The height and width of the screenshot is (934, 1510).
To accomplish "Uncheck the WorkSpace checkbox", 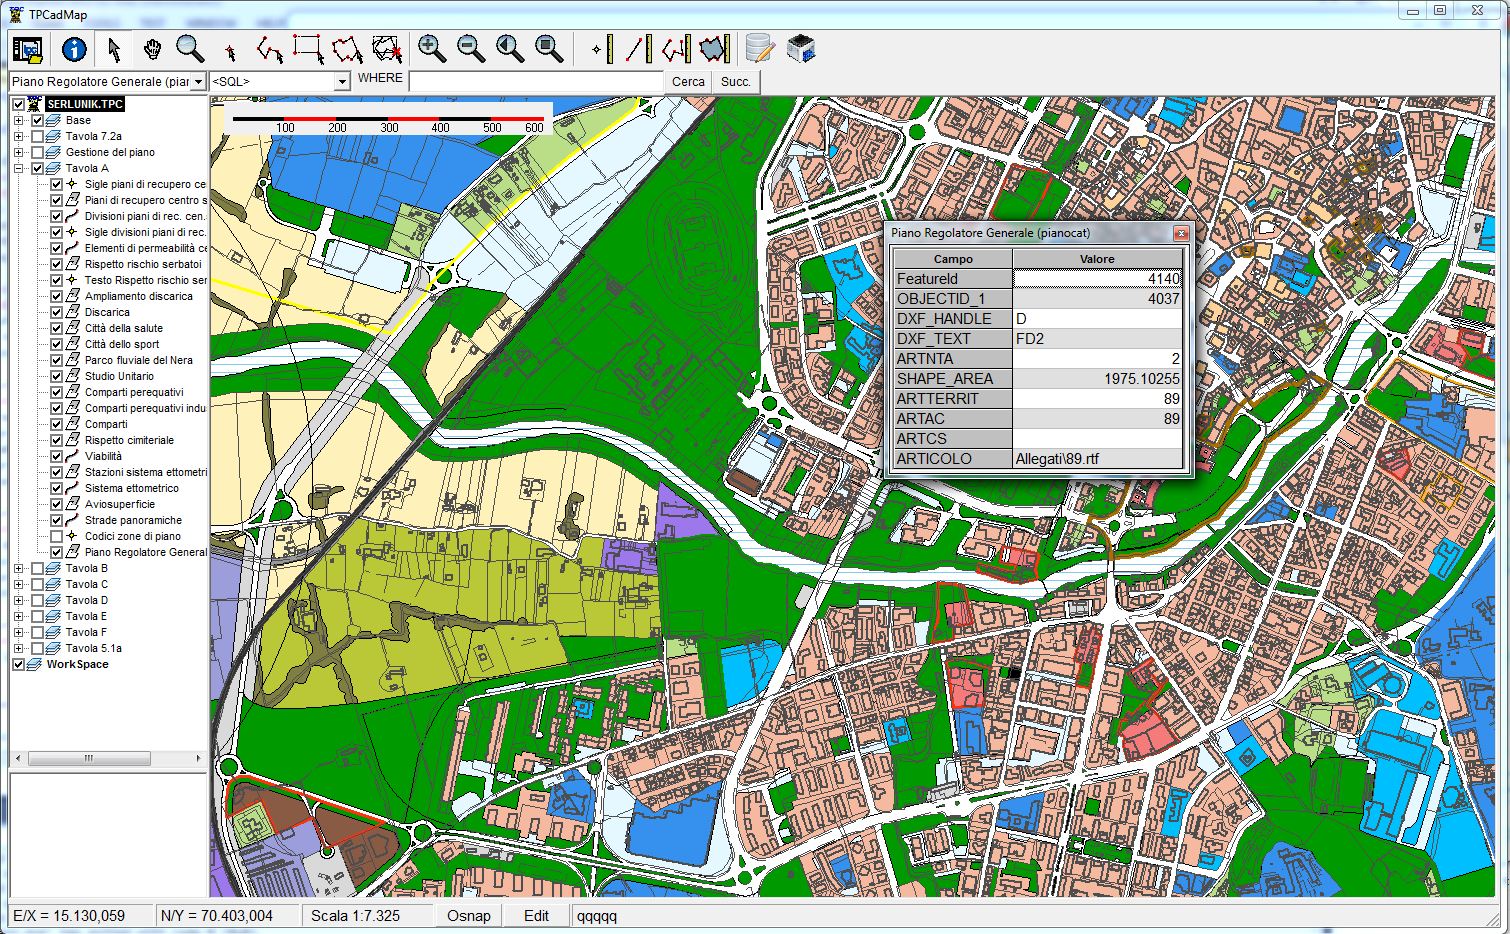I will 18,664.
